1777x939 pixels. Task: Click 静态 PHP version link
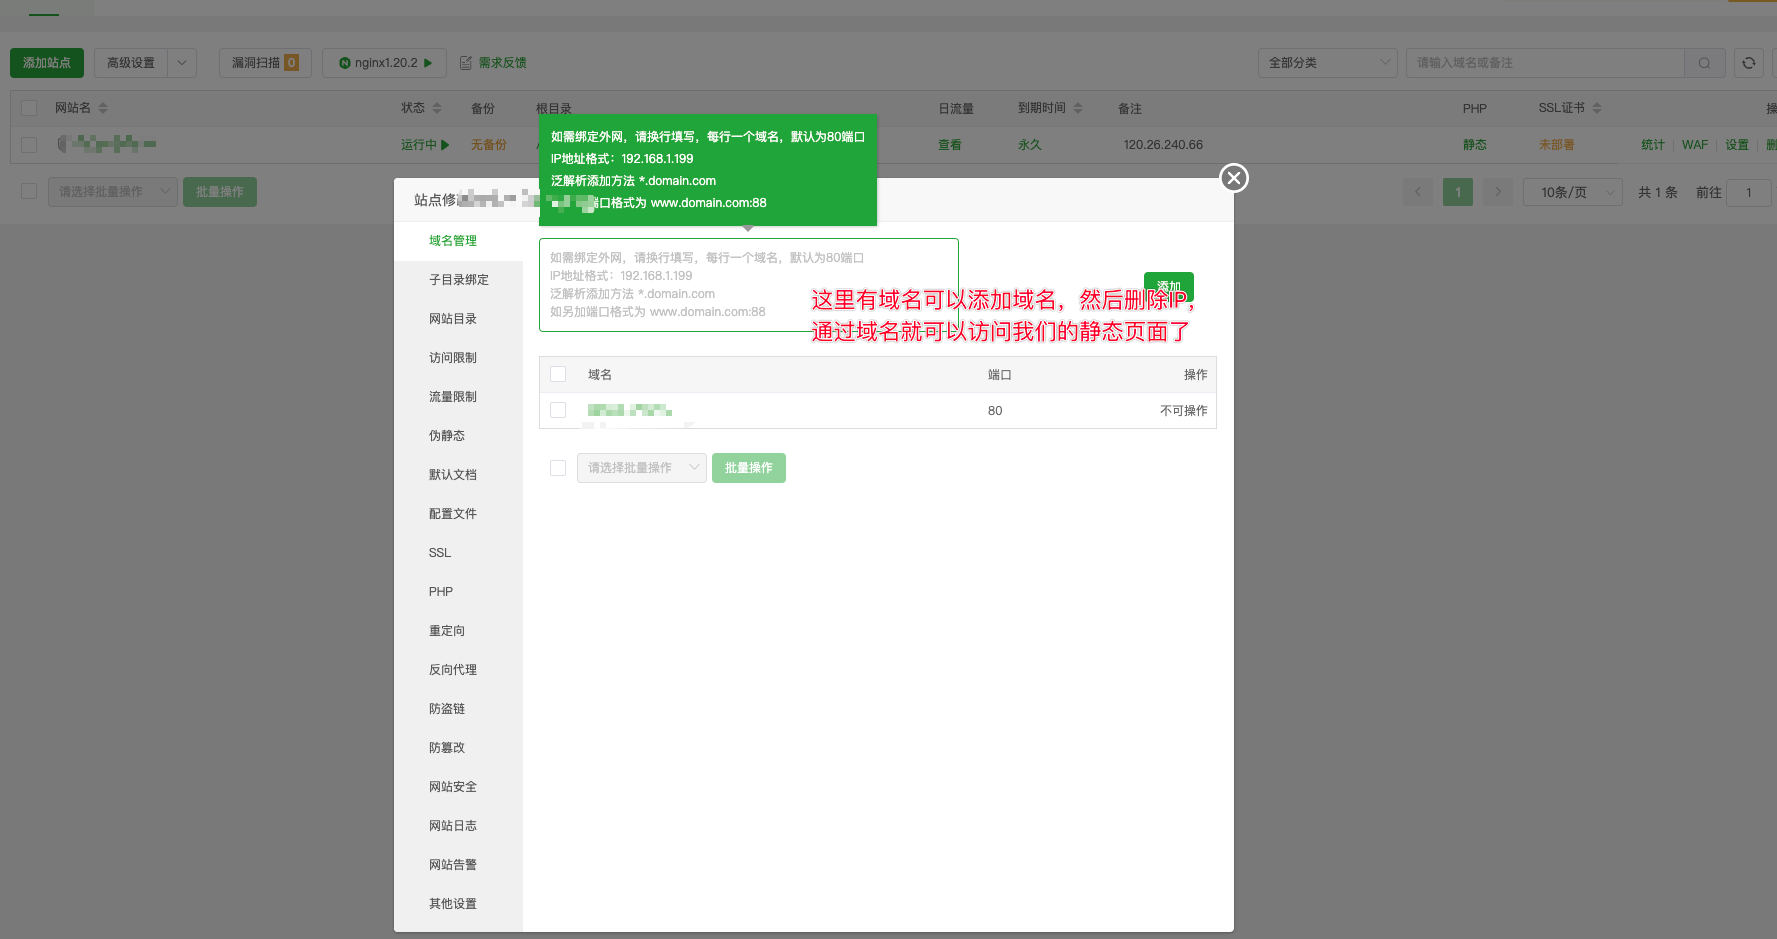pyautogui.click(x=1475, y=145)
